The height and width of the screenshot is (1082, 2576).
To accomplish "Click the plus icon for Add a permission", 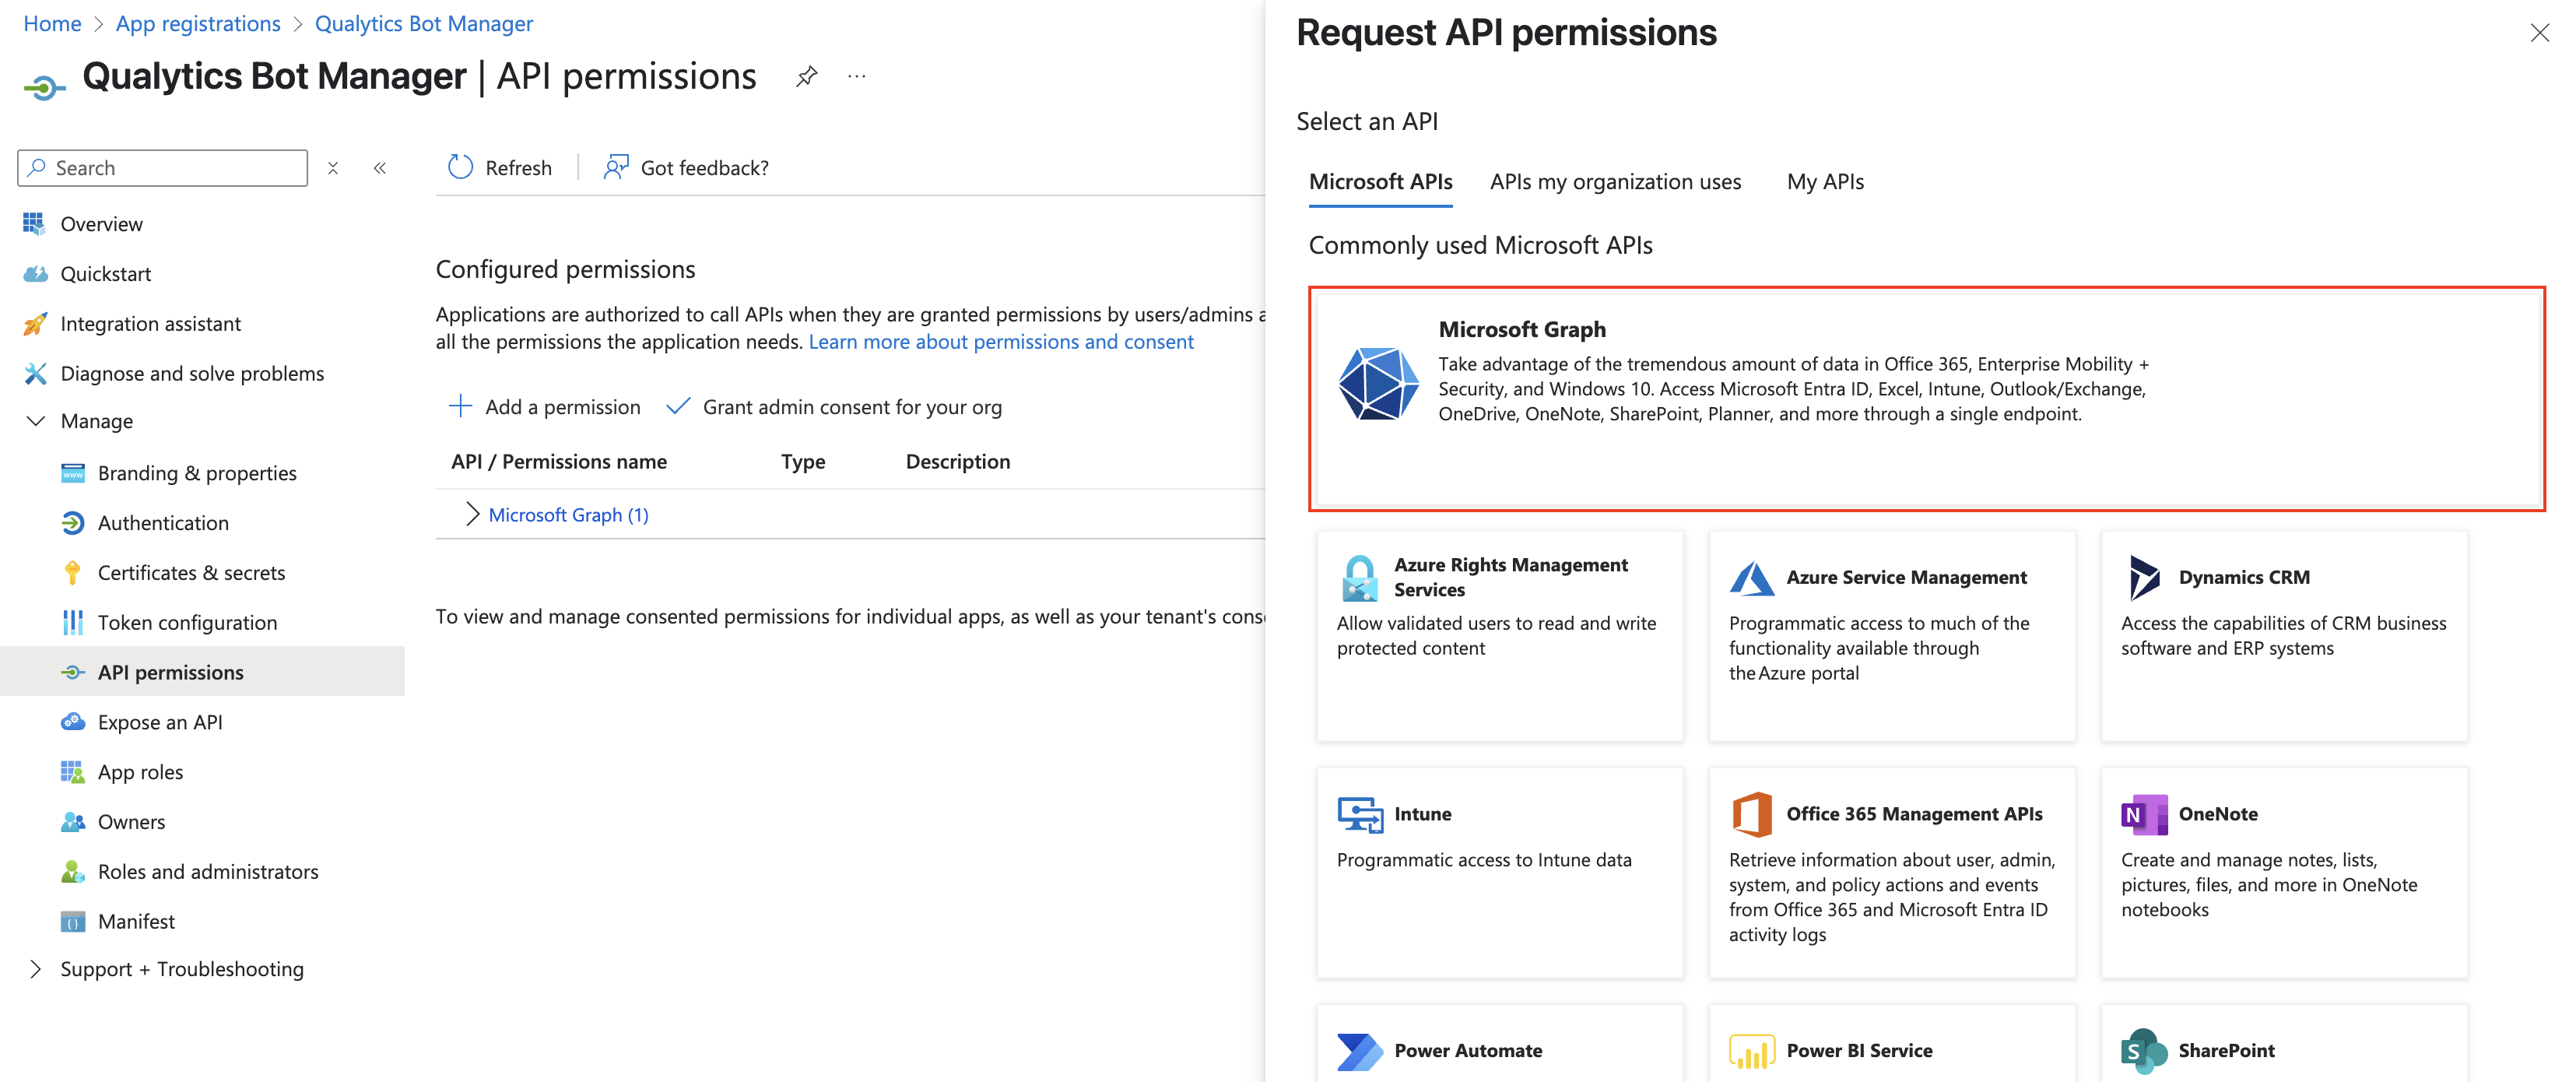I will click(x=460, y=406).
